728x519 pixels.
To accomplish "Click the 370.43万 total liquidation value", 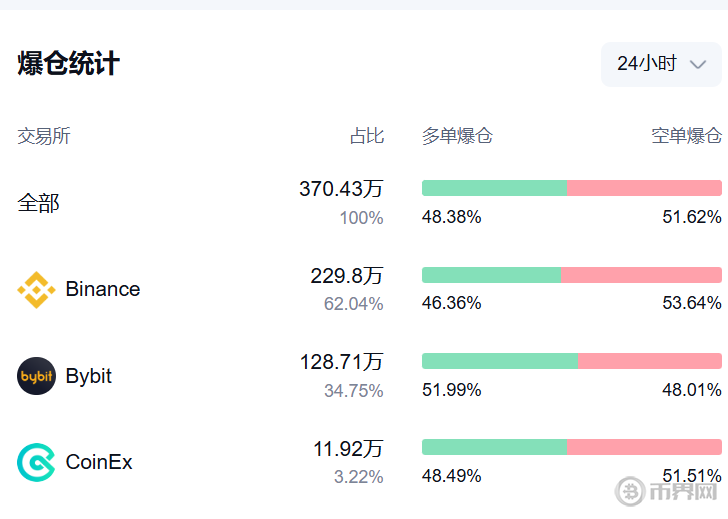I will point(341,189).
